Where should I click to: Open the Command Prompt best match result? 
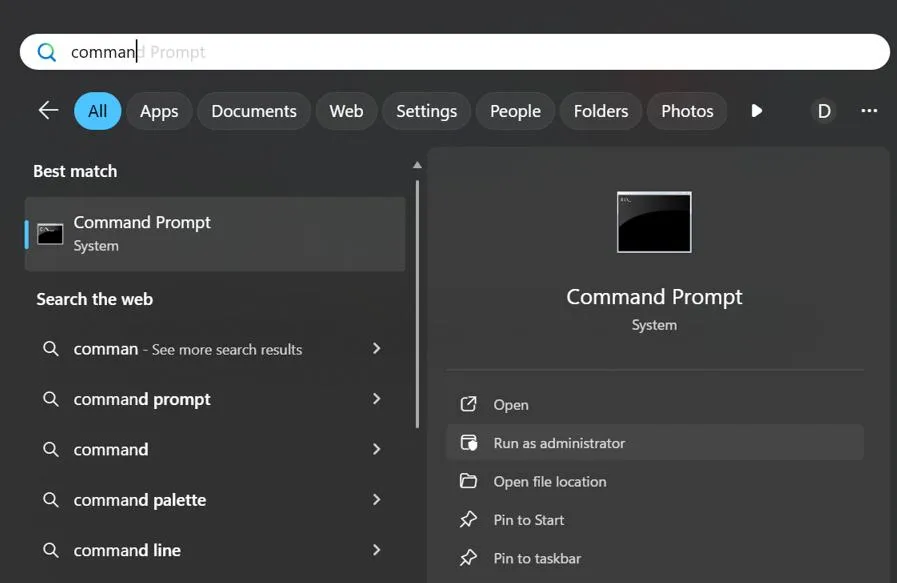click(x=215, y=234)
